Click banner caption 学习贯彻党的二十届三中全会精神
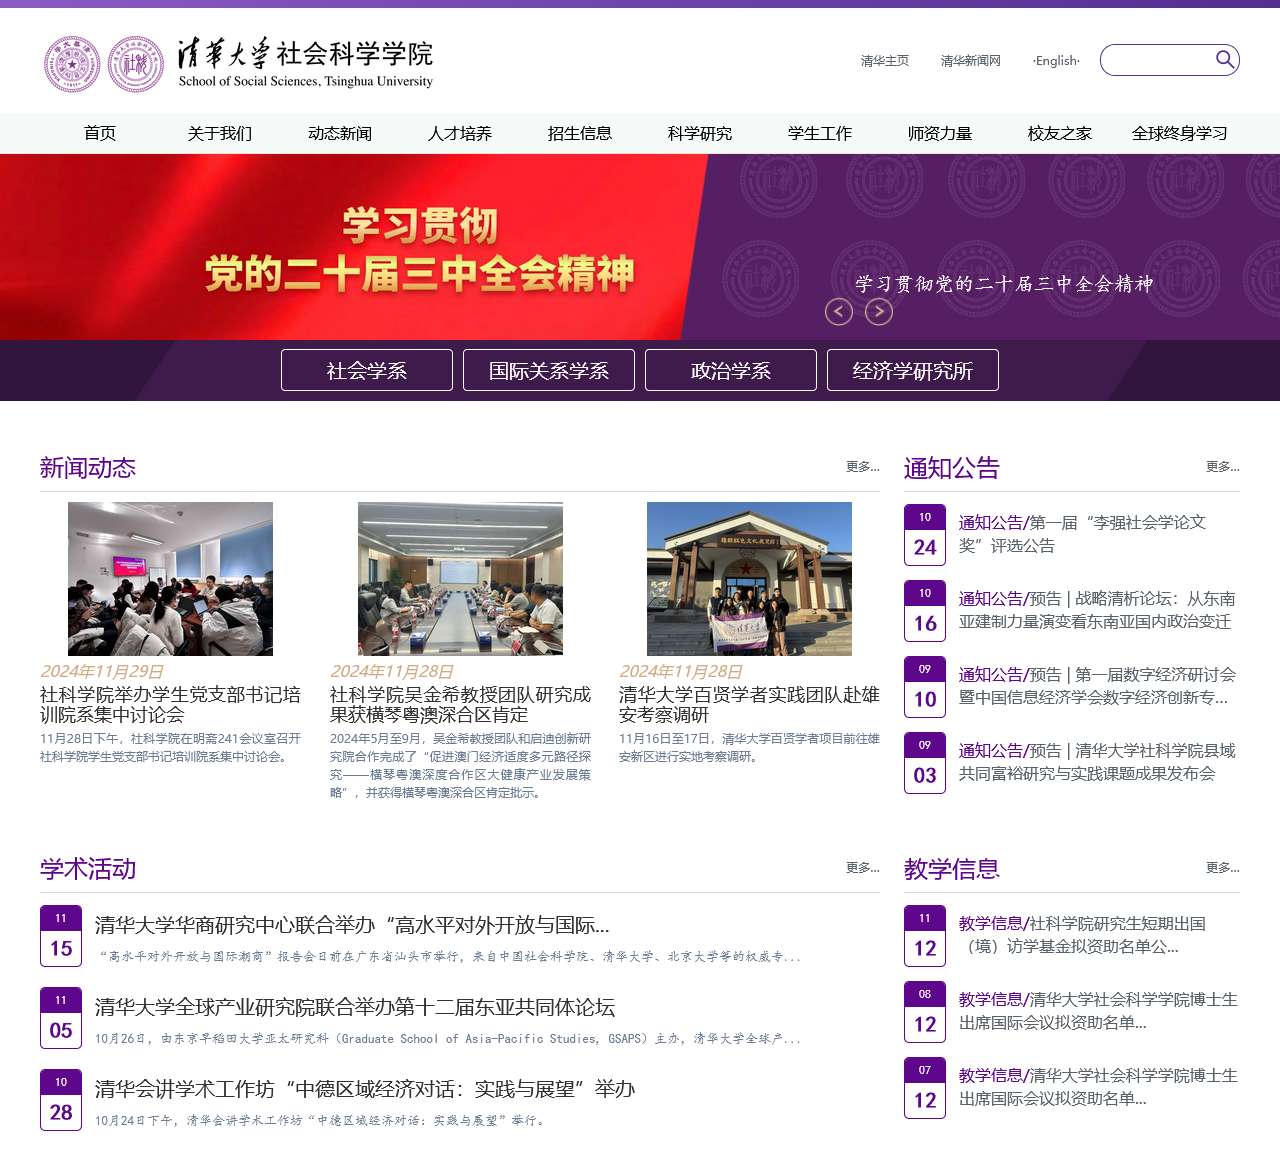1280x1167 pixels. pos(1004,284)
